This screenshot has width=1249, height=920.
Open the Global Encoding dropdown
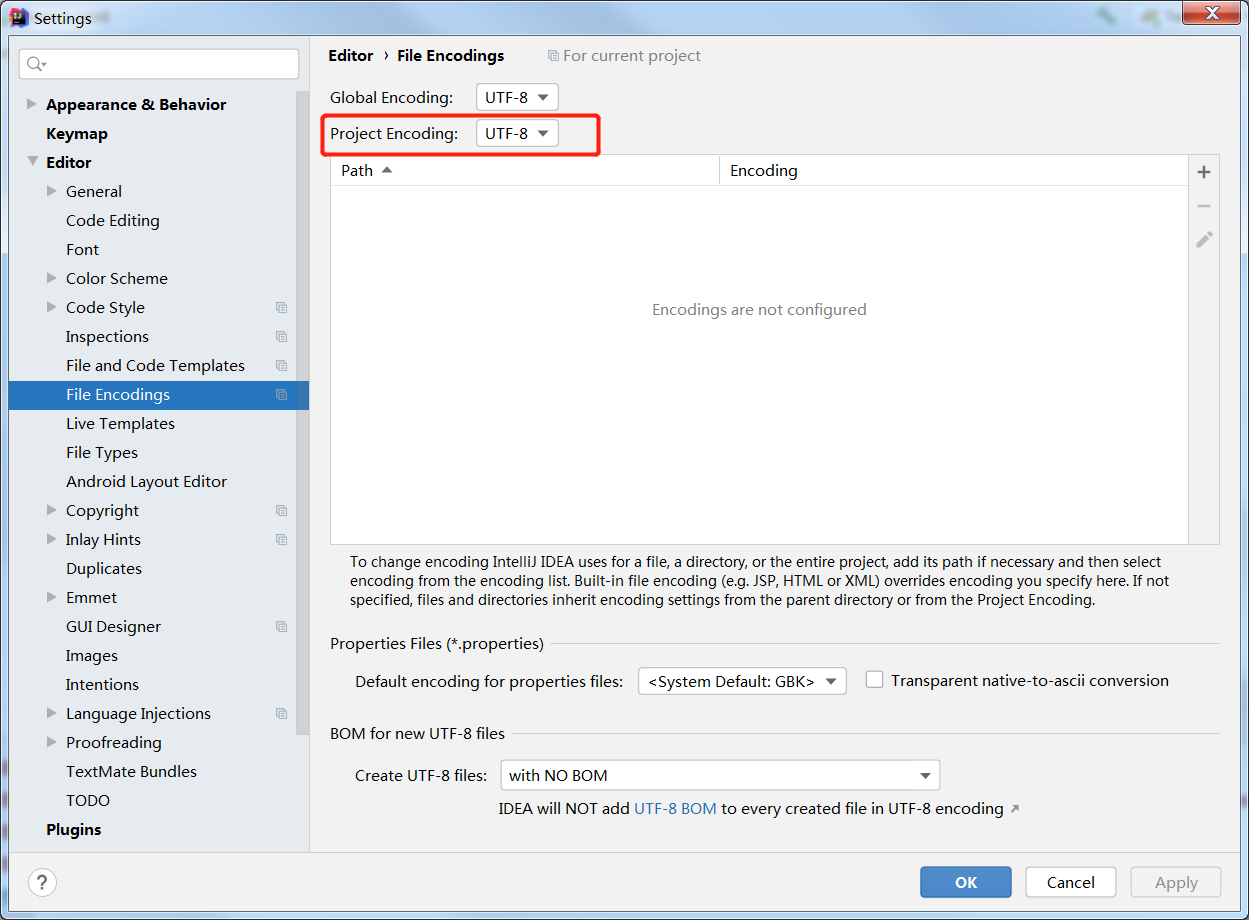click(517, 97)
